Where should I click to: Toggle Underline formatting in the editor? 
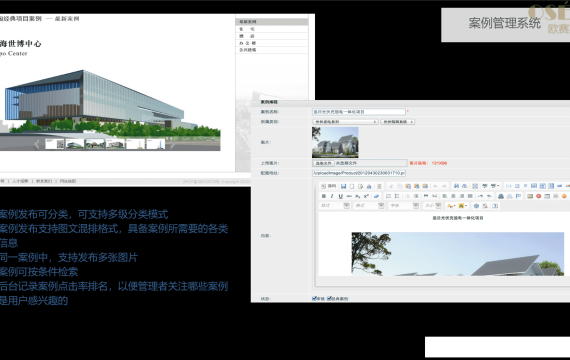[x=341, y=196]
